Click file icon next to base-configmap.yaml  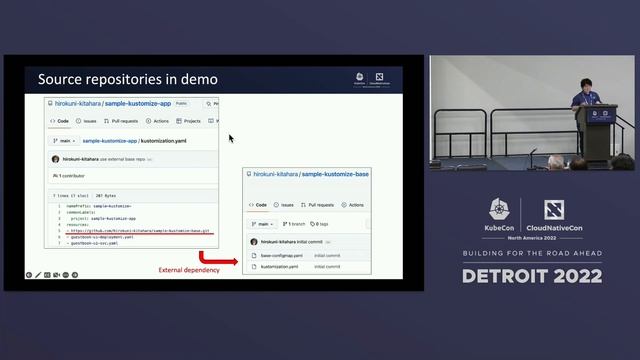point(254,256)
